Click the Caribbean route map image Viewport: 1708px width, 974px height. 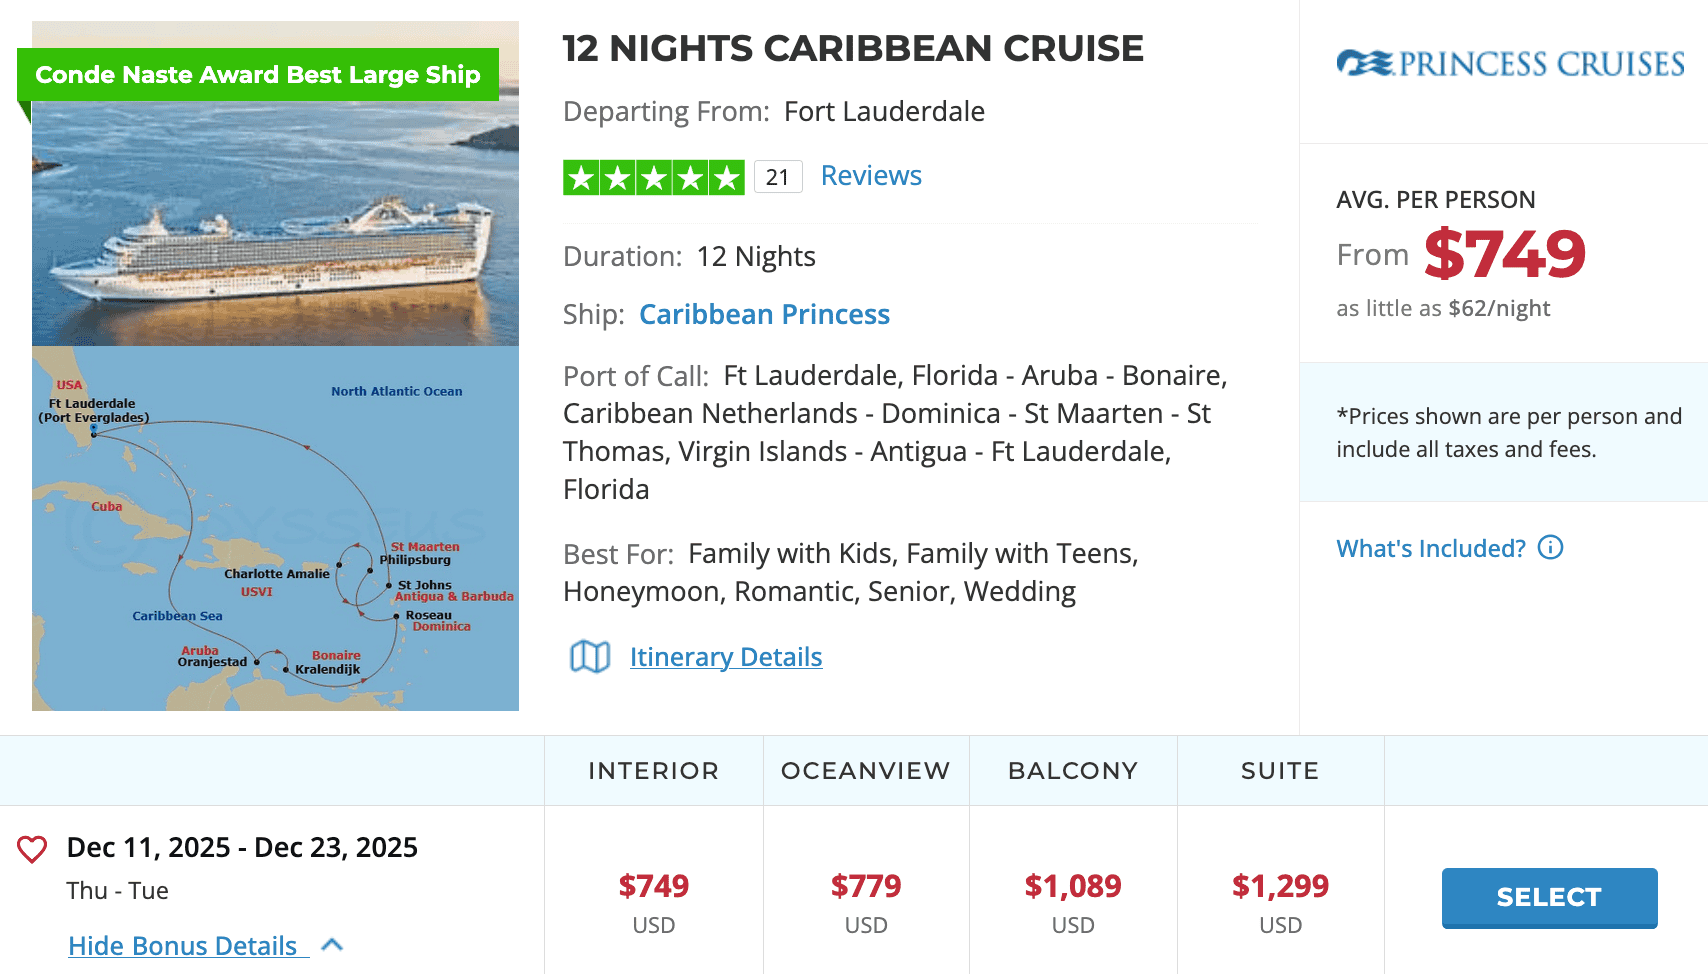pyautogui.click(x=275, y=528)
